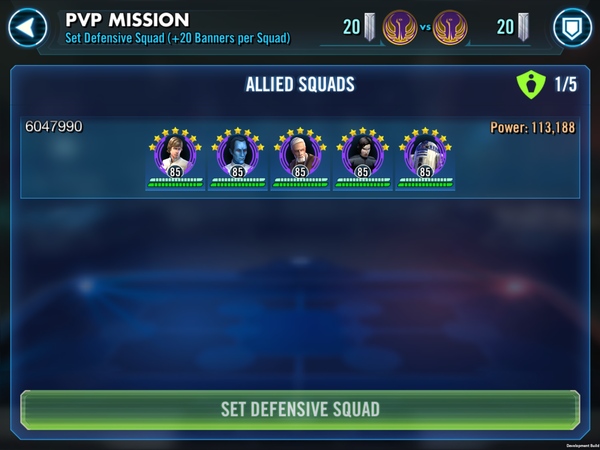Tap the green squad shield icon
This screenshot has height=450, width=600.
click(531, 84)
